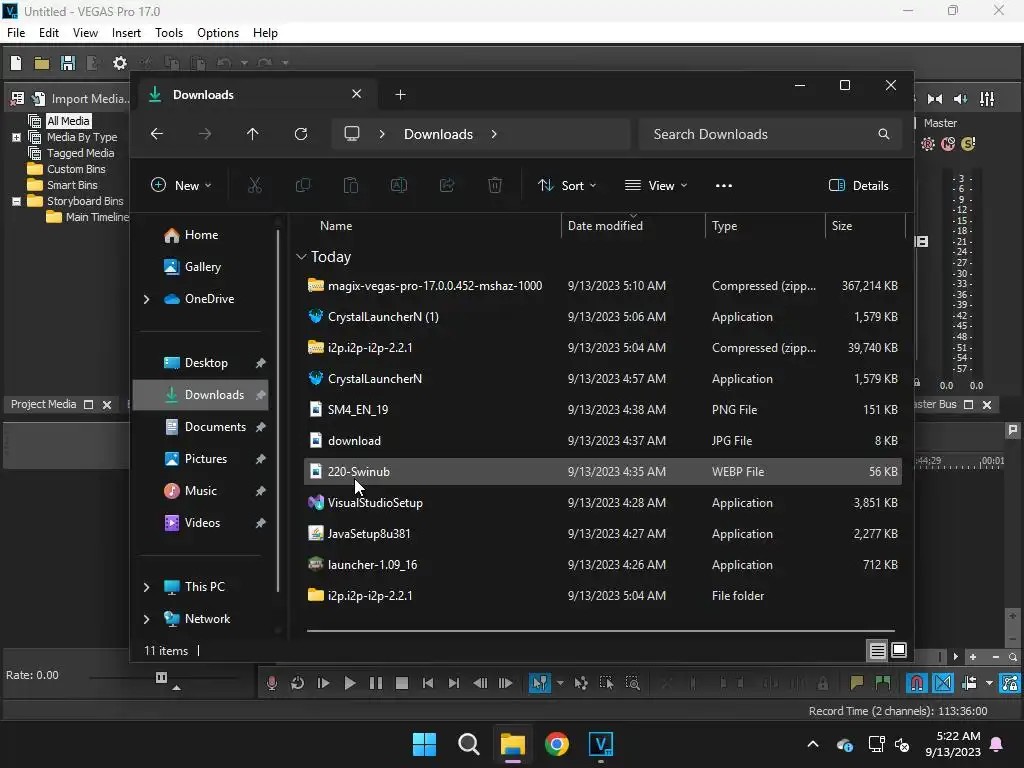Click the Insert Marker icon
1024x768 pixels.
pos(857,683)
